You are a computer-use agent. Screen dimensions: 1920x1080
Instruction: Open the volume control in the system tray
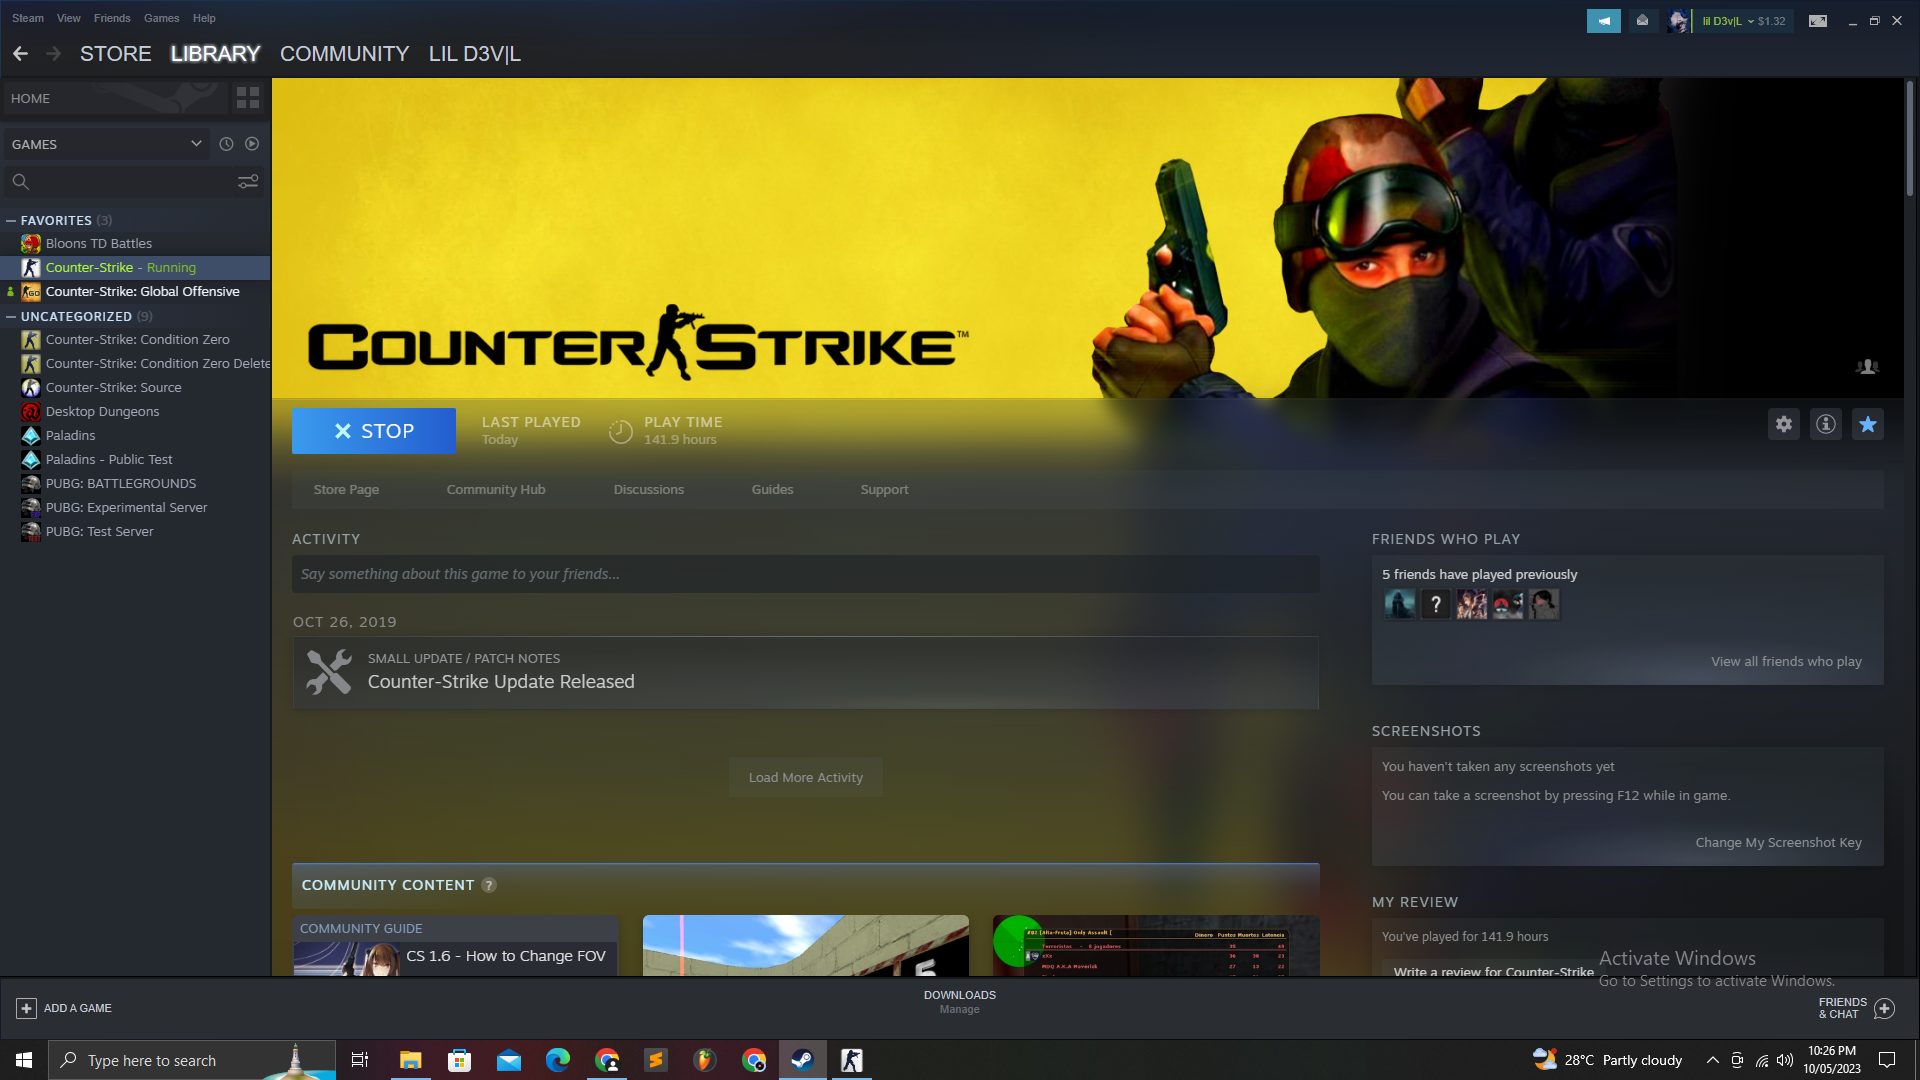[1786, 1060]
